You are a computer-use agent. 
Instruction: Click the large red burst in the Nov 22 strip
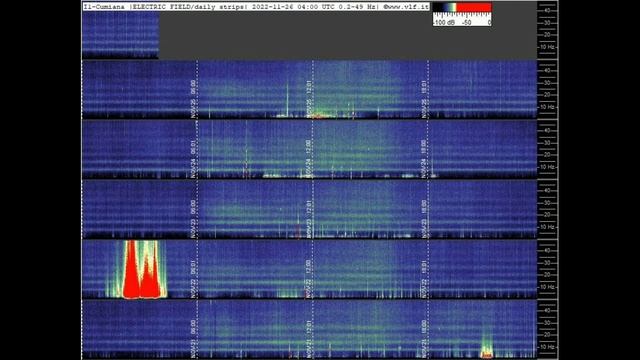[141, 270]
